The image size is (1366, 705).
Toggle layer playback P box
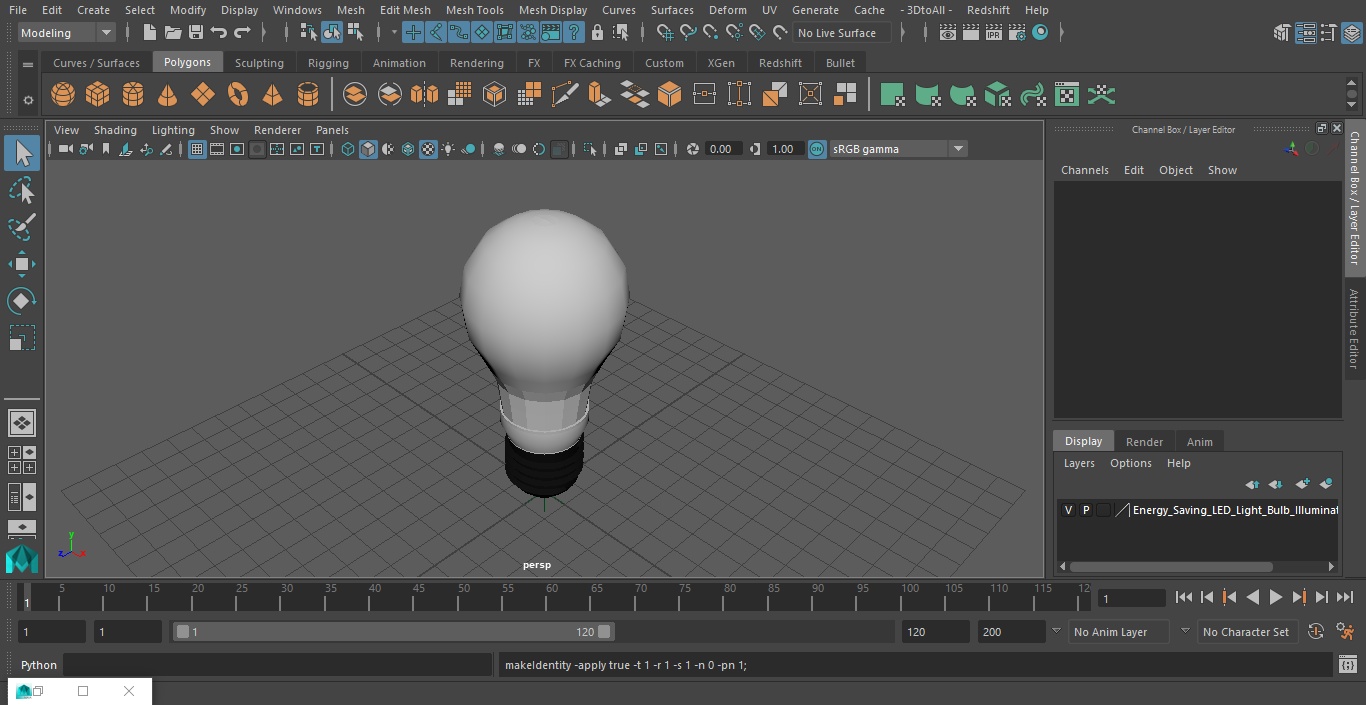(x=1086, y=510)
